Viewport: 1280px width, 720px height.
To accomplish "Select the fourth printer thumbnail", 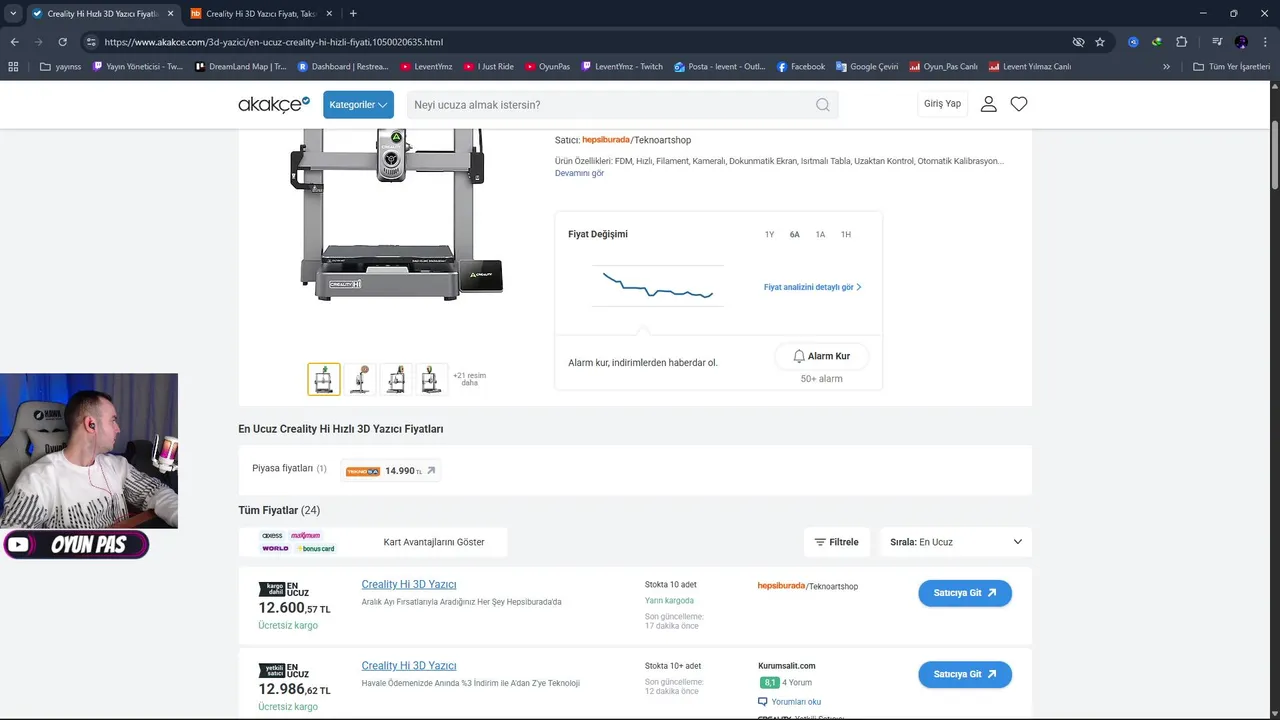I will 432,379.
